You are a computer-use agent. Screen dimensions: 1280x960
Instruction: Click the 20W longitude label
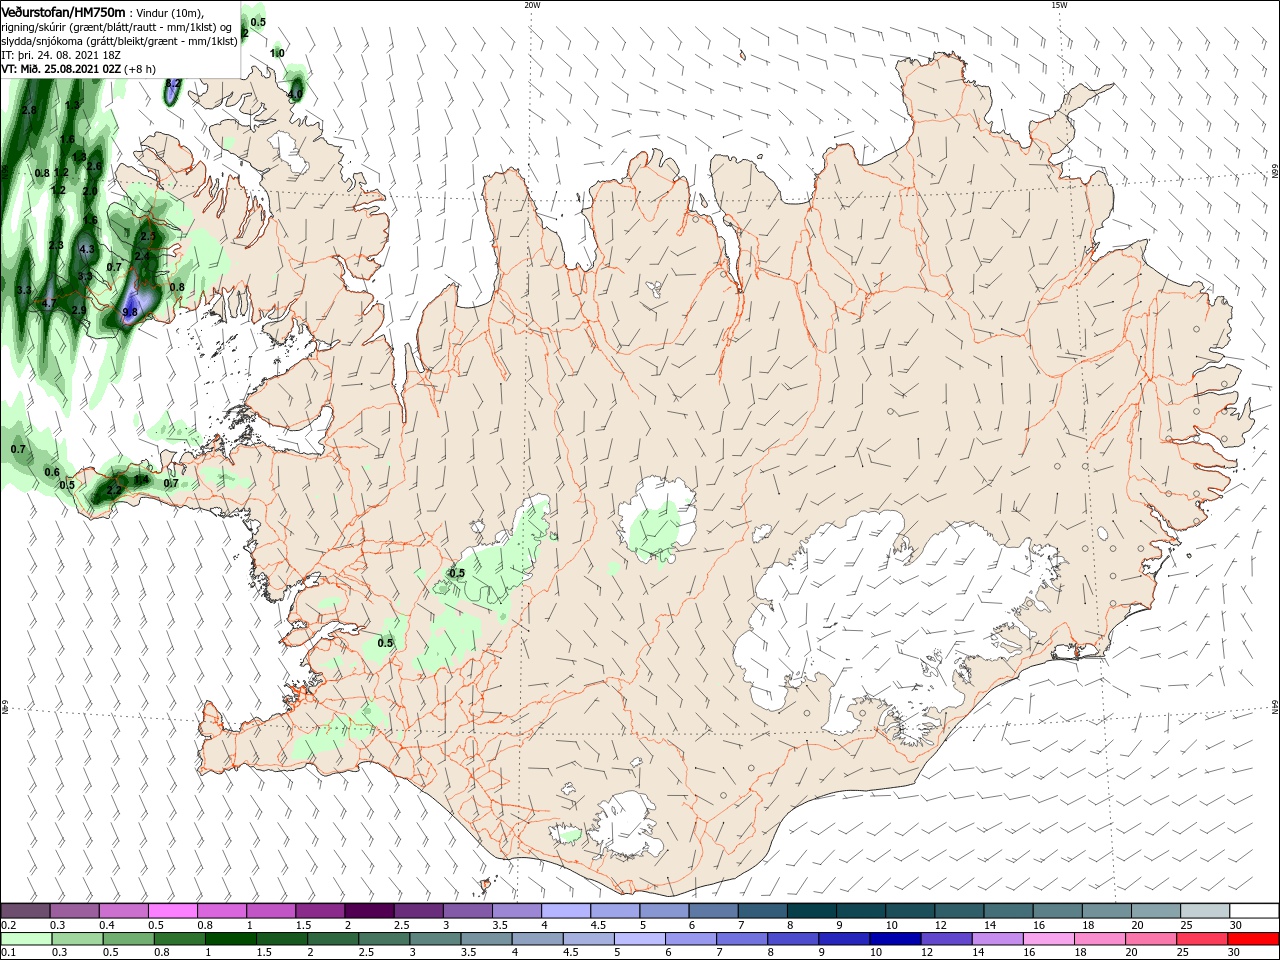(x=532, y=5)
